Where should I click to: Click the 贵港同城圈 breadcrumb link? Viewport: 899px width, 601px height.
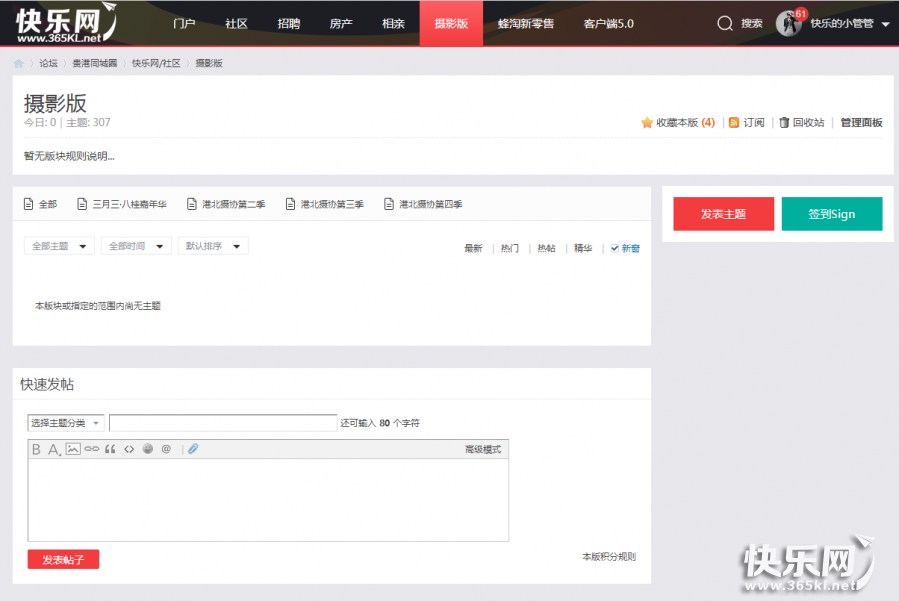[95, 63]
